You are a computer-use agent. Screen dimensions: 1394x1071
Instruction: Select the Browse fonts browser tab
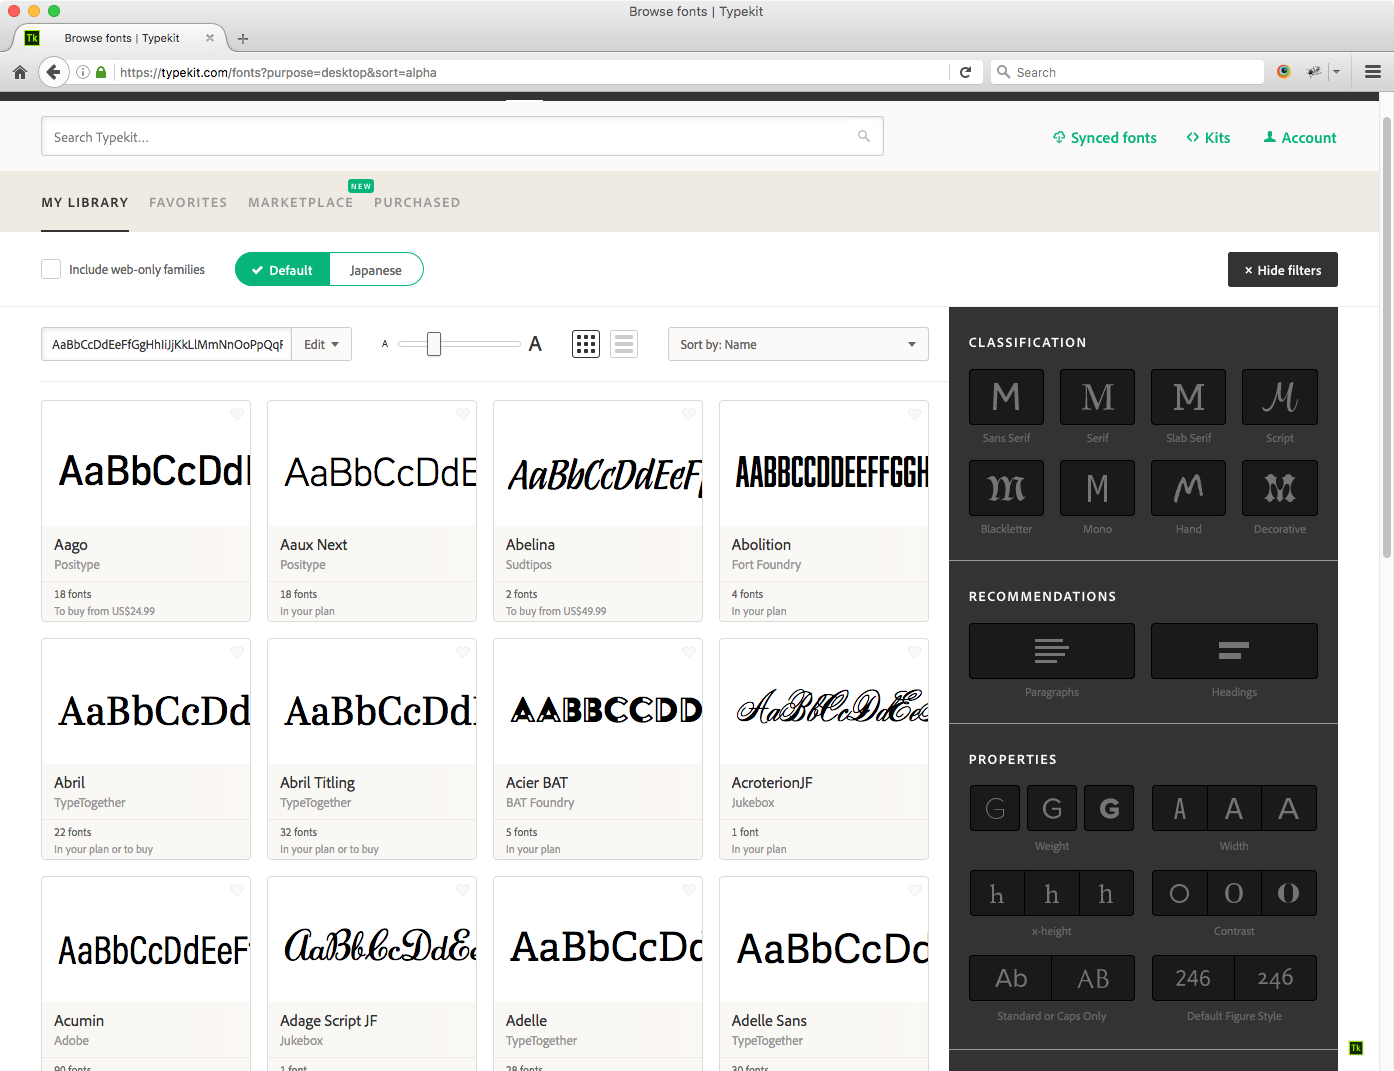122,38
